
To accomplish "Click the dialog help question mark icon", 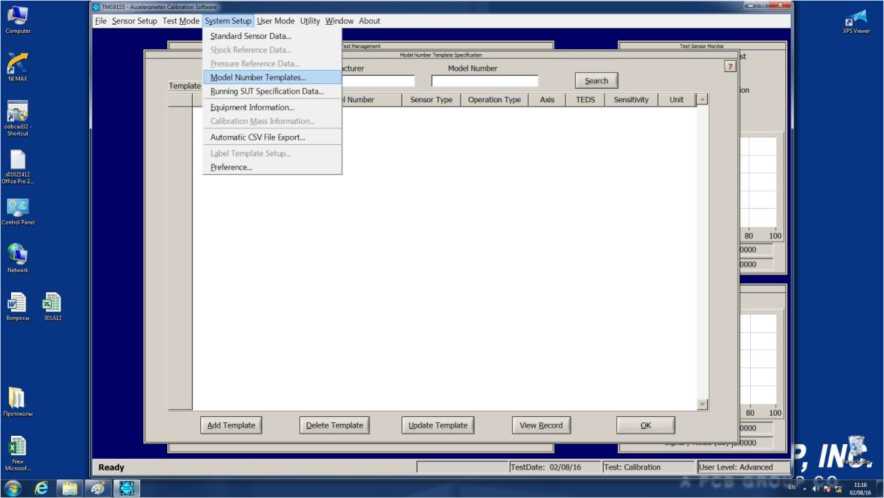I will click(x=730, y=66).
